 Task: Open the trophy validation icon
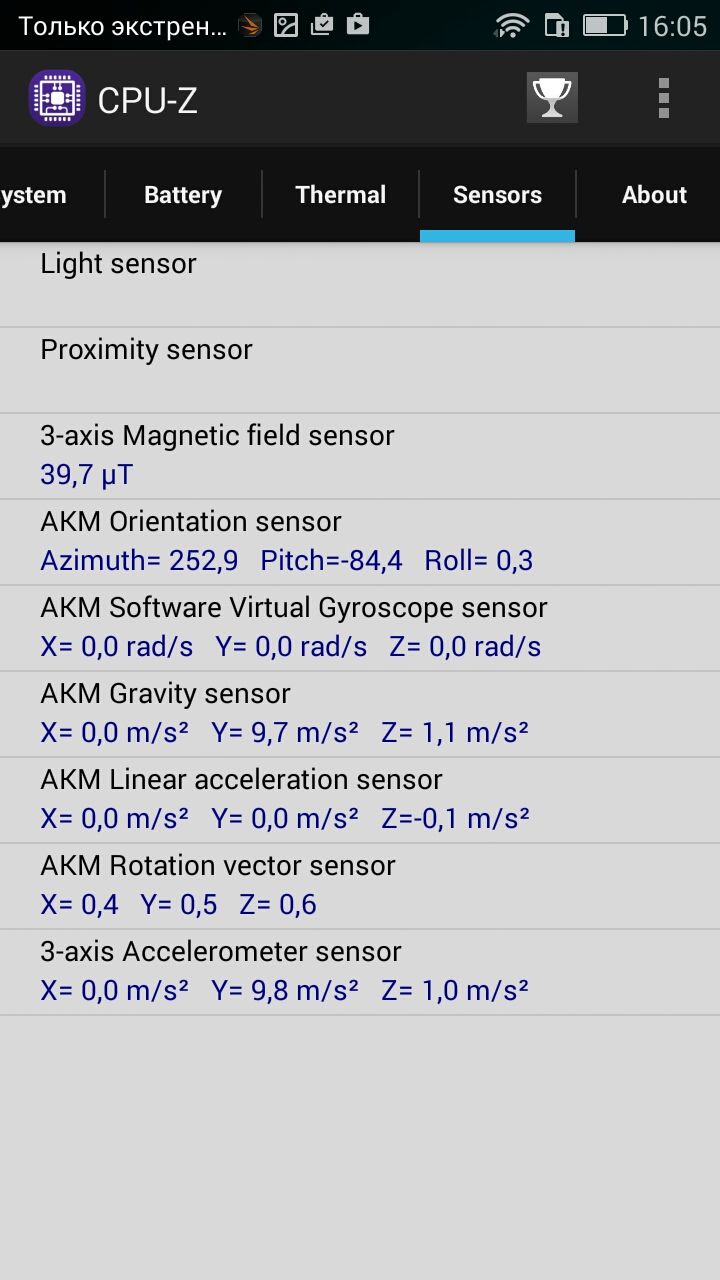click(552, 98)
